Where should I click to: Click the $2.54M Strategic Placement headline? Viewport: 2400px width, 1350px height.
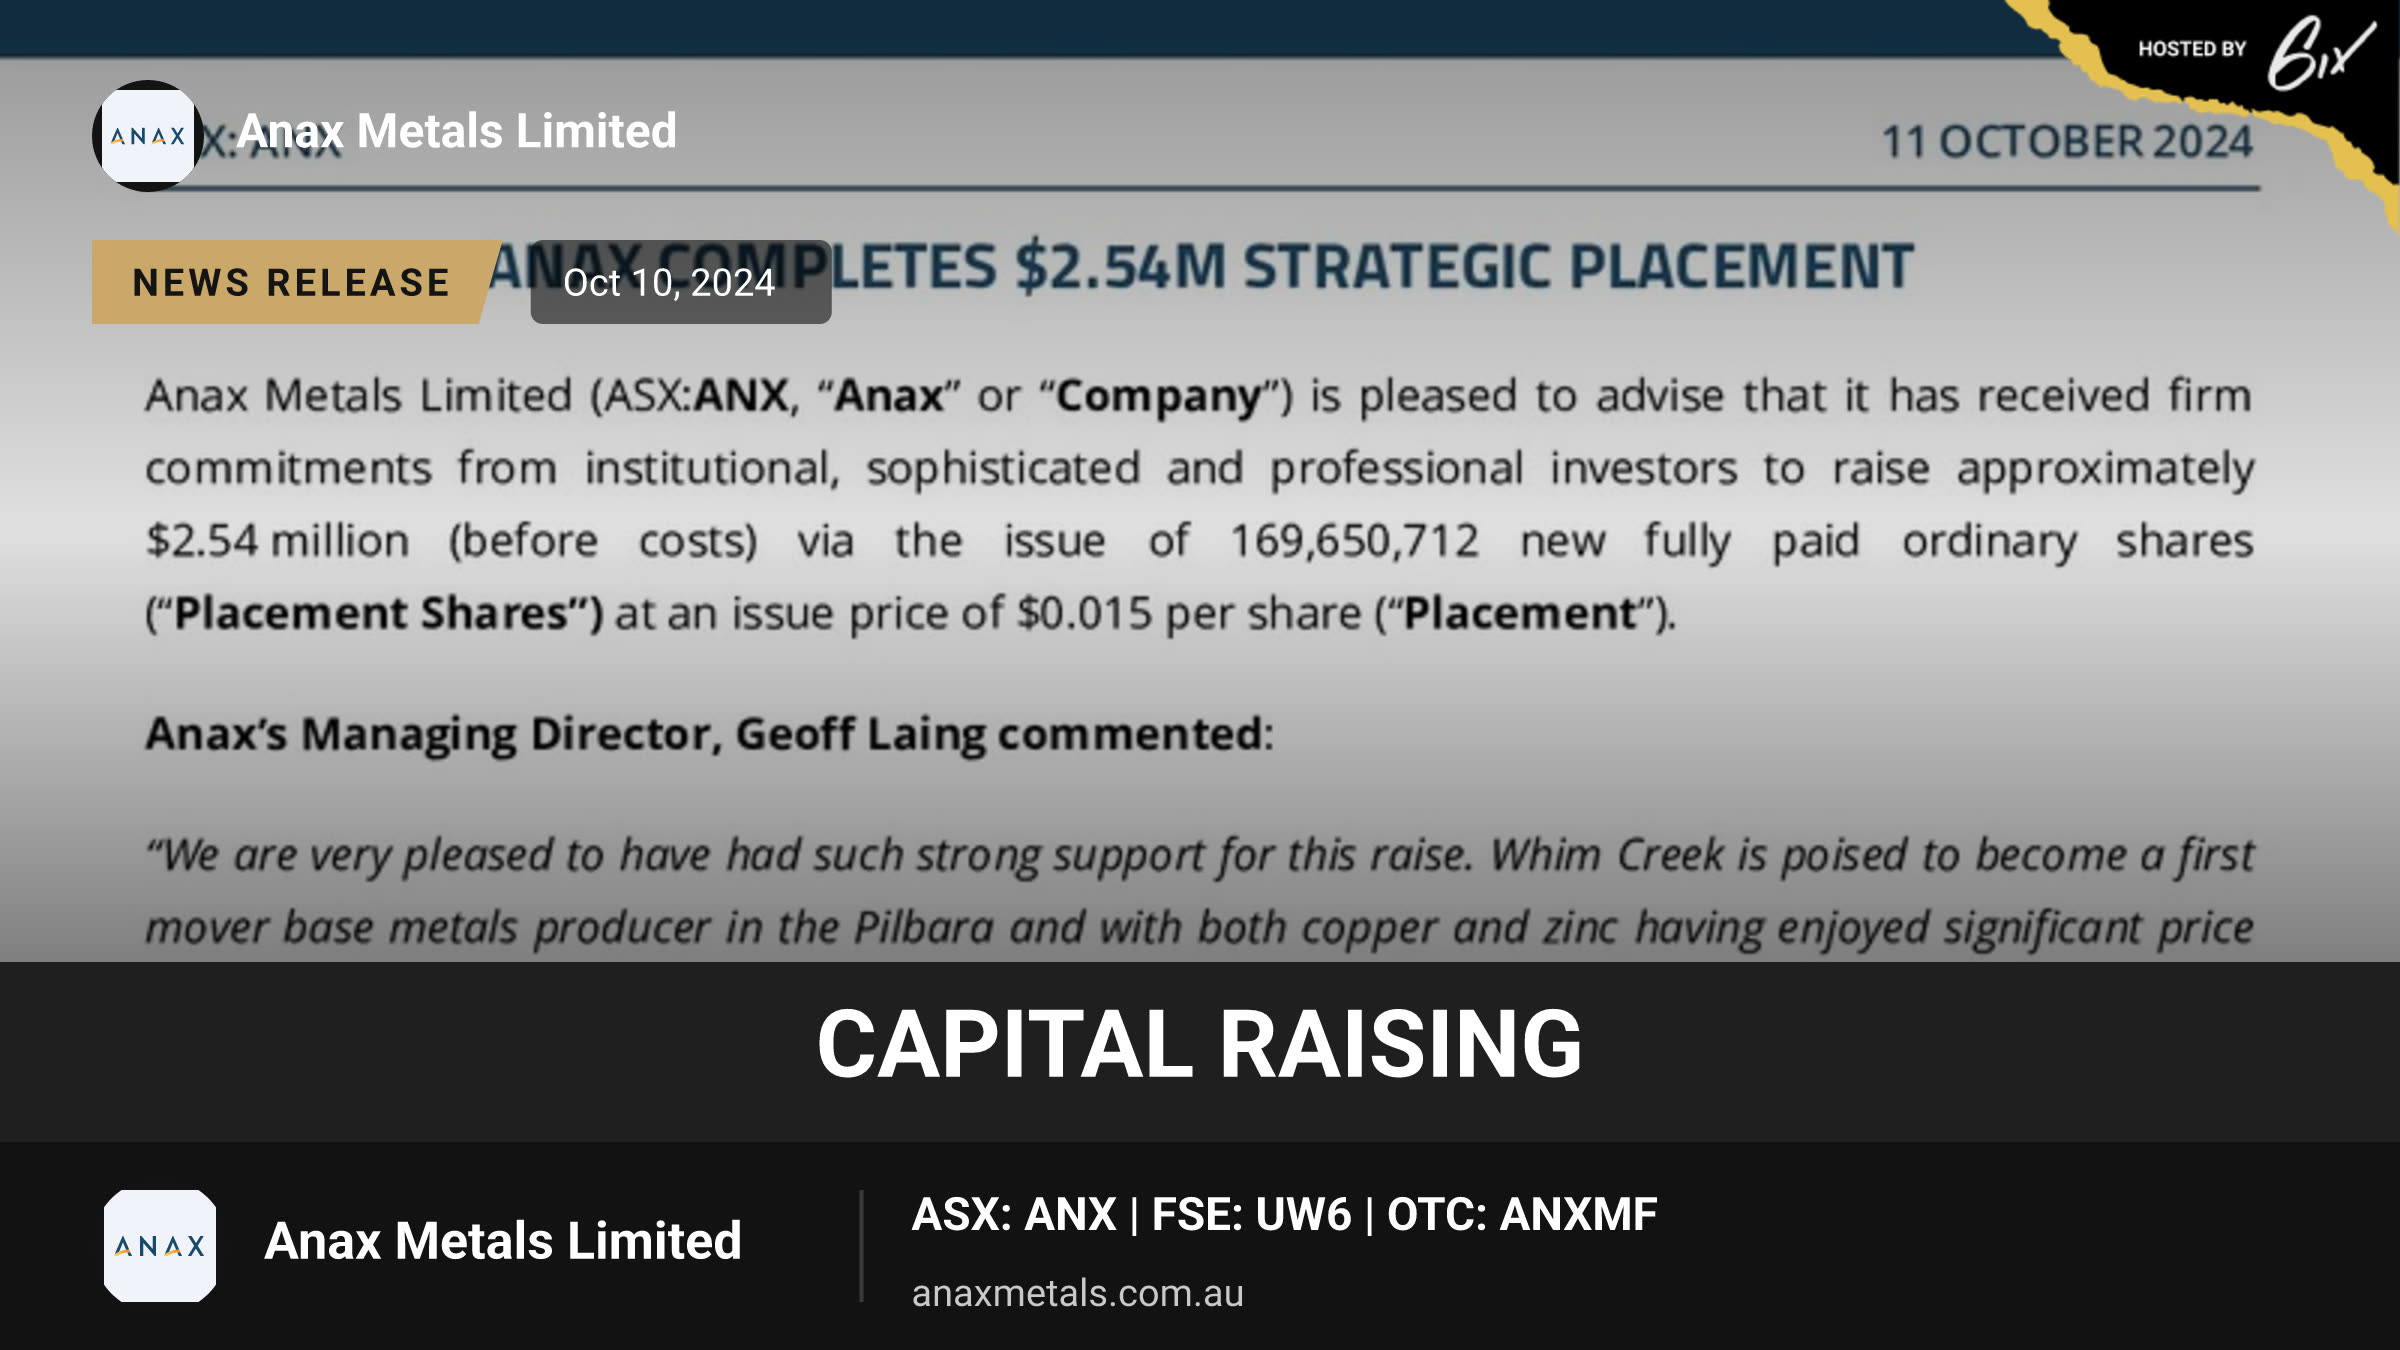[1200, 266]
